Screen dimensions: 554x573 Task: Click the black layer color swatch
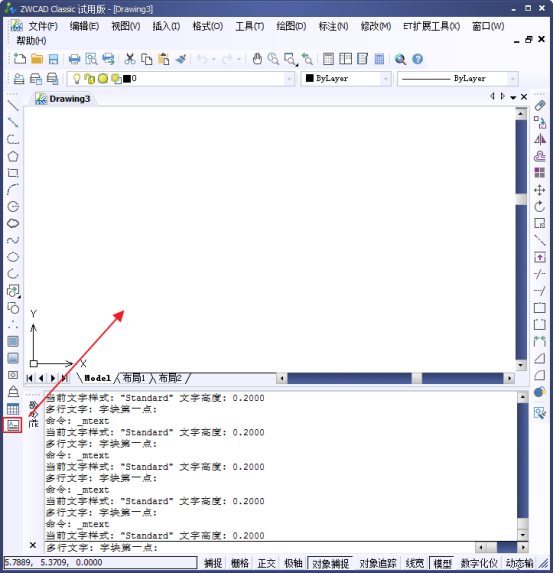pos(127,79)
